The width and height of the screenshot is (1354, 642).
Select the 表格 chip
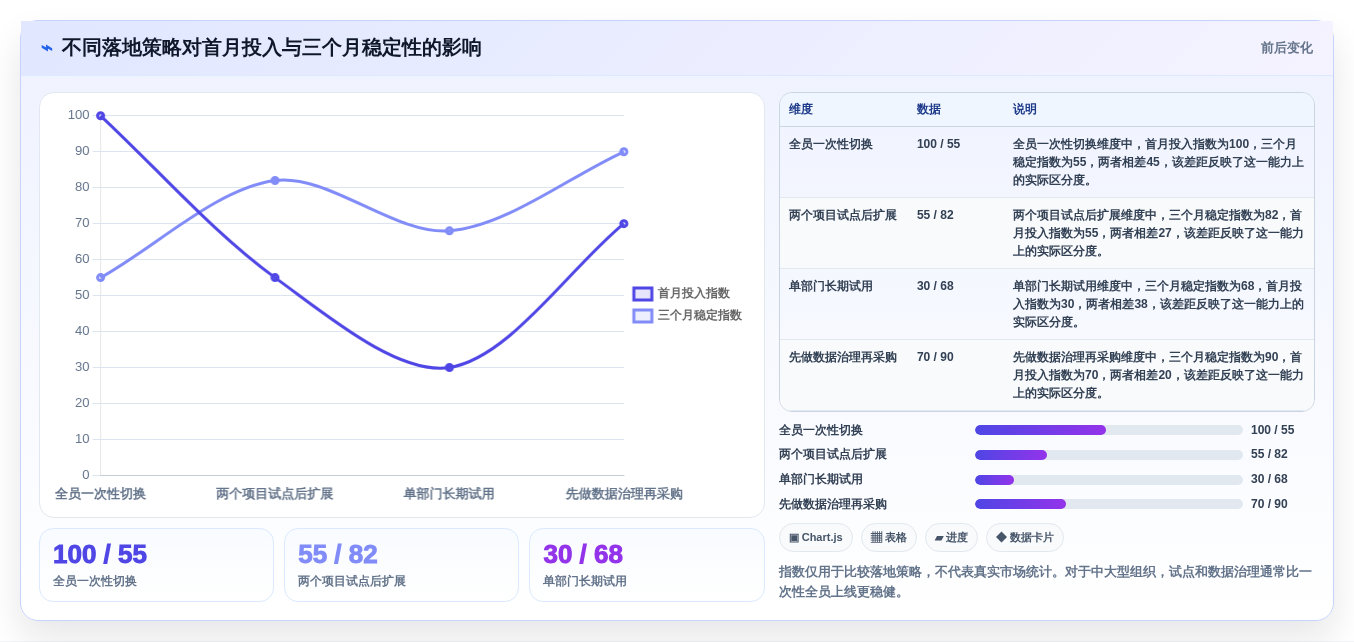click(889, 537)
